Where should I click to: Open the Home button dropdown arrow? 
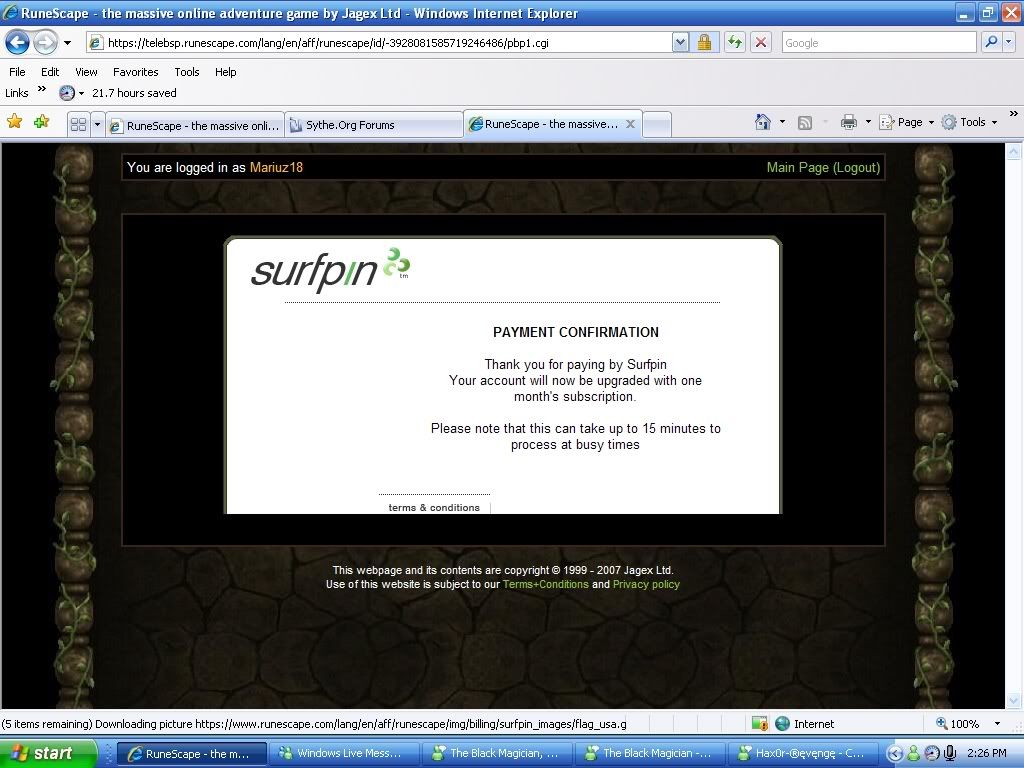point(782,122)
